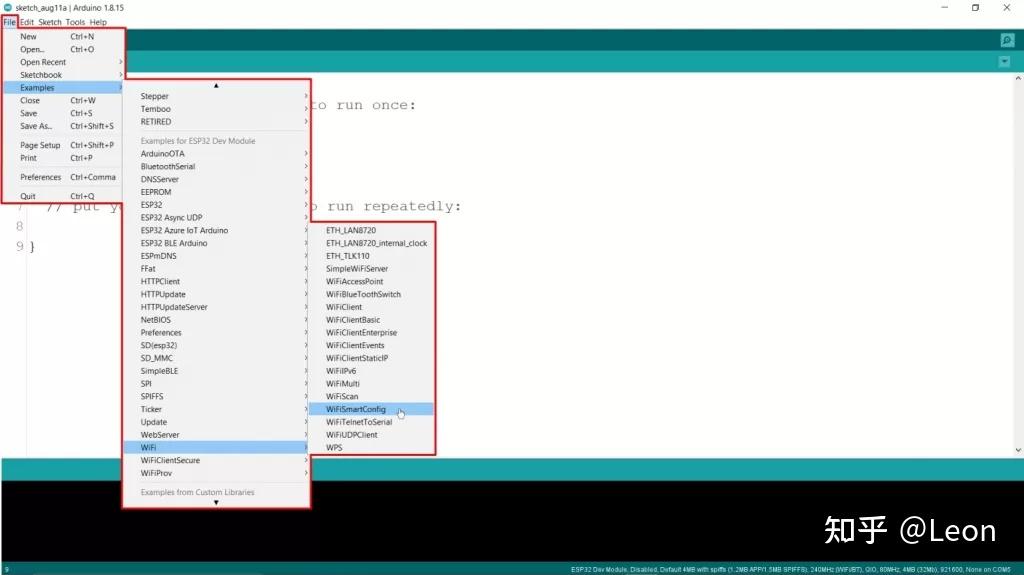Expand the Open Recent submenu
Viewport: 1024px width, 575px height.
[63, 62]
